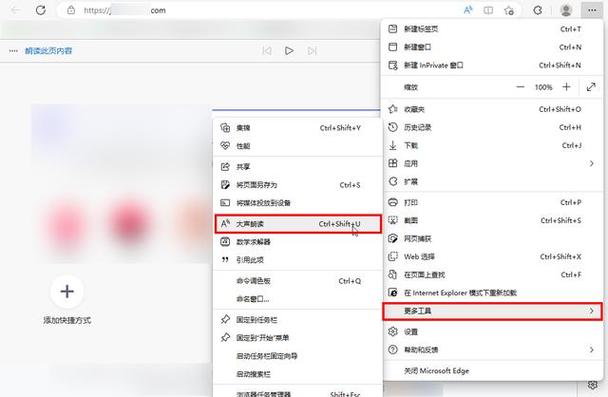Select Web 选择 menu entry
608x397 pixels.
coord(492,257)
